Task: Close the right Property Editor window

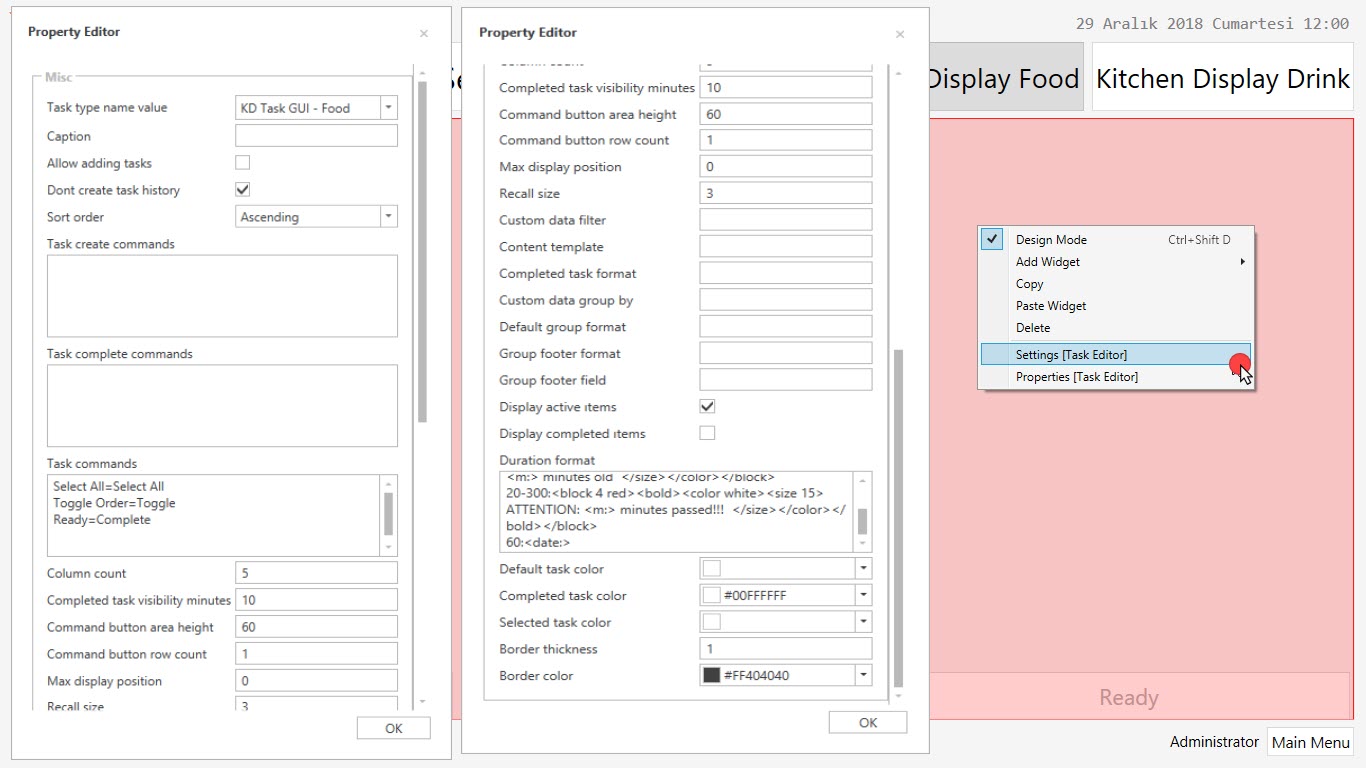Action: click(899, 34)
